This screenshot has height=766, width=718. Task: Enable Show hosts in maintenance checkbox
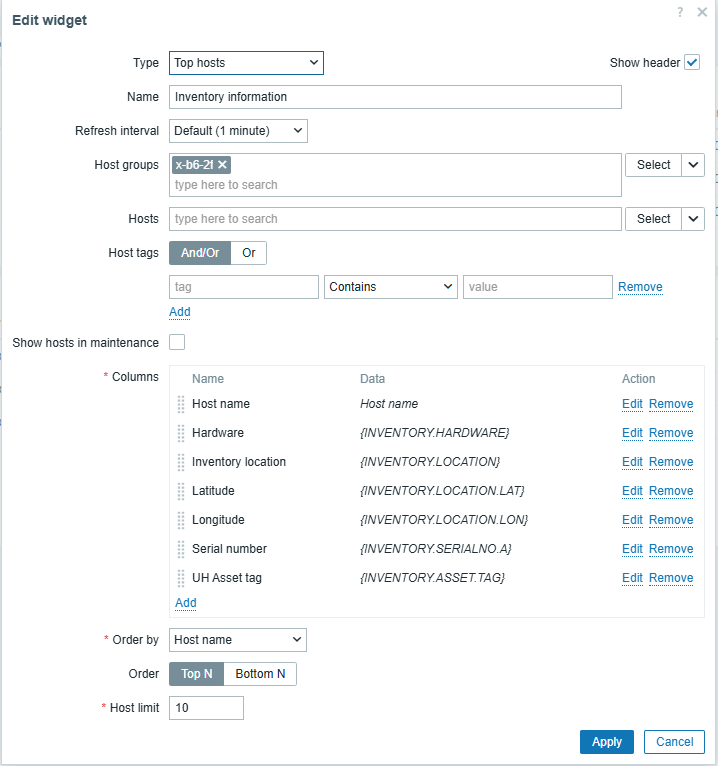[x=177, y=343]
